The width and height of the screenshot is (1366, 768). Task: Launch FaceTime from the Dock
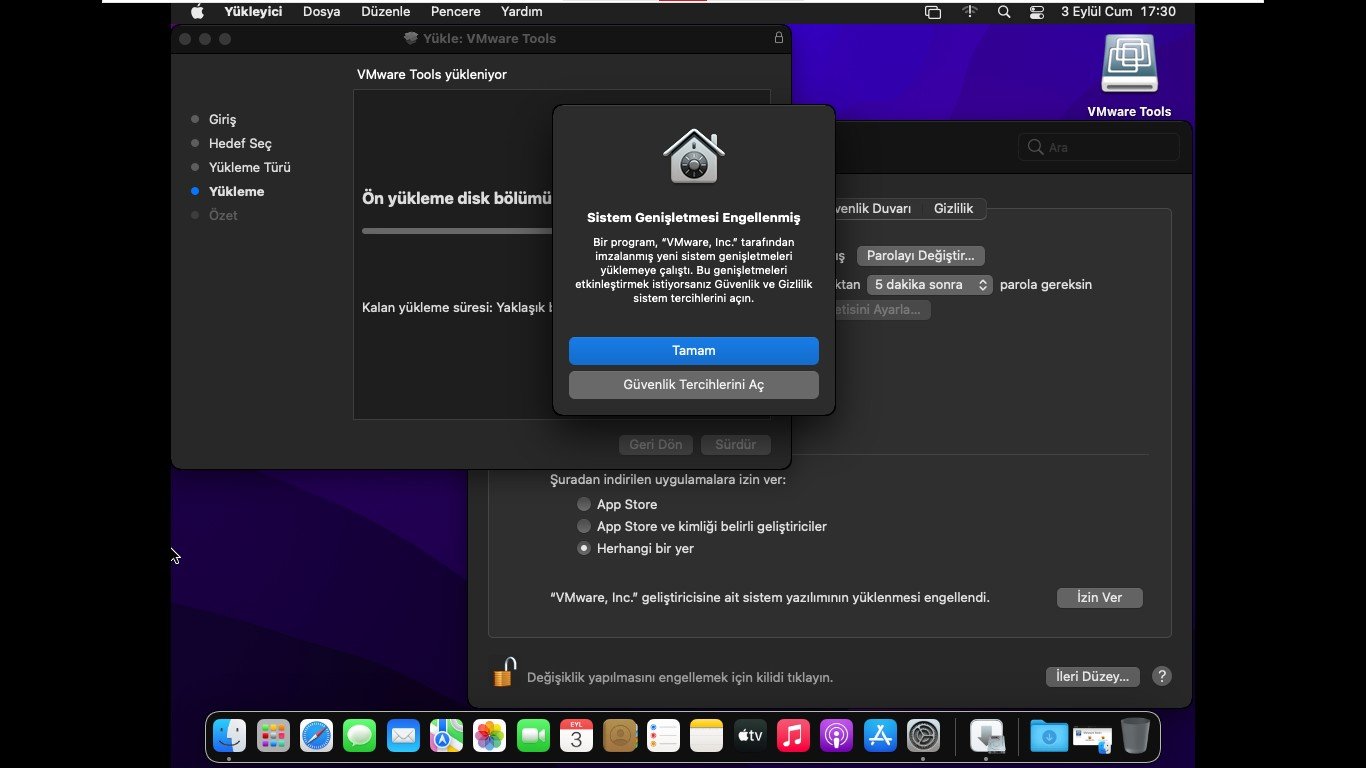coord(534,737)
